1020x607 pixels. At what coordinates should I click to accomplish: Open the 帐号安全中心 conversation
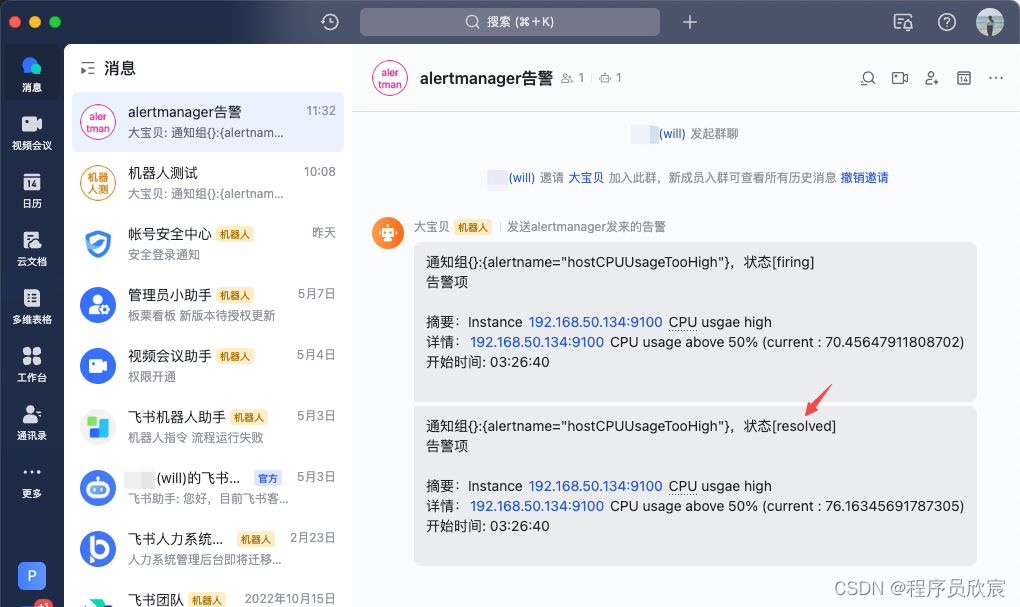[x=208, y=244]
